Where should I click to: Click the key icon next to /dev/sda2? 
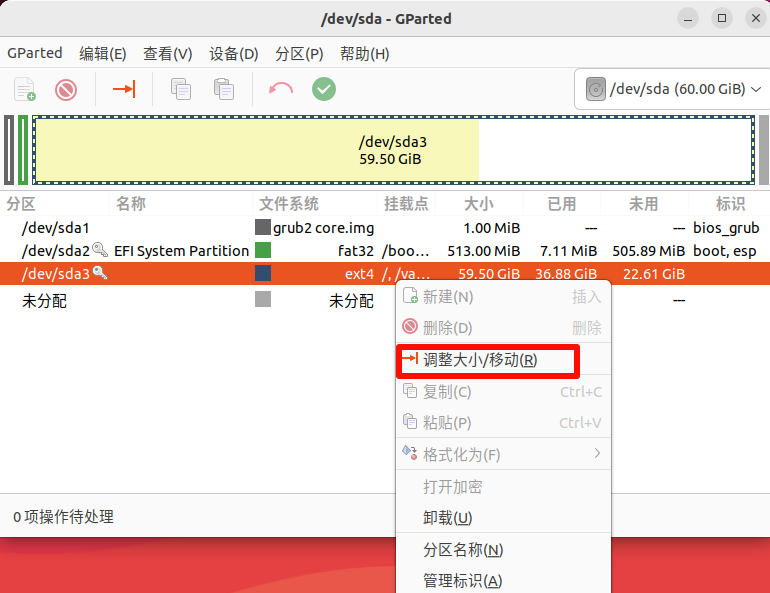coord(100,250)
